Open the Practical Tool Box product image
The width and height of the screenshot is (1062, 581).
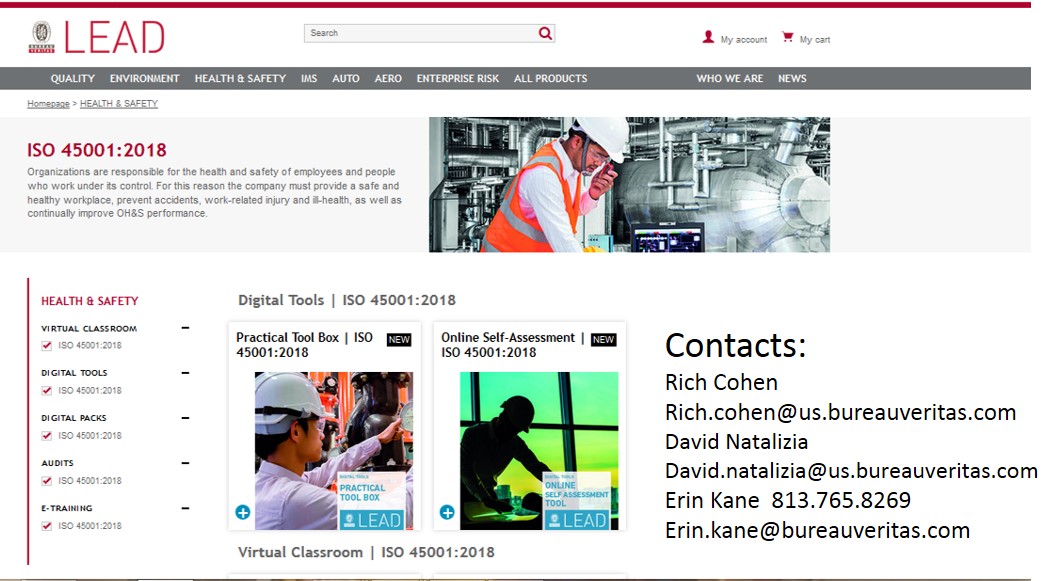[333, 451]
